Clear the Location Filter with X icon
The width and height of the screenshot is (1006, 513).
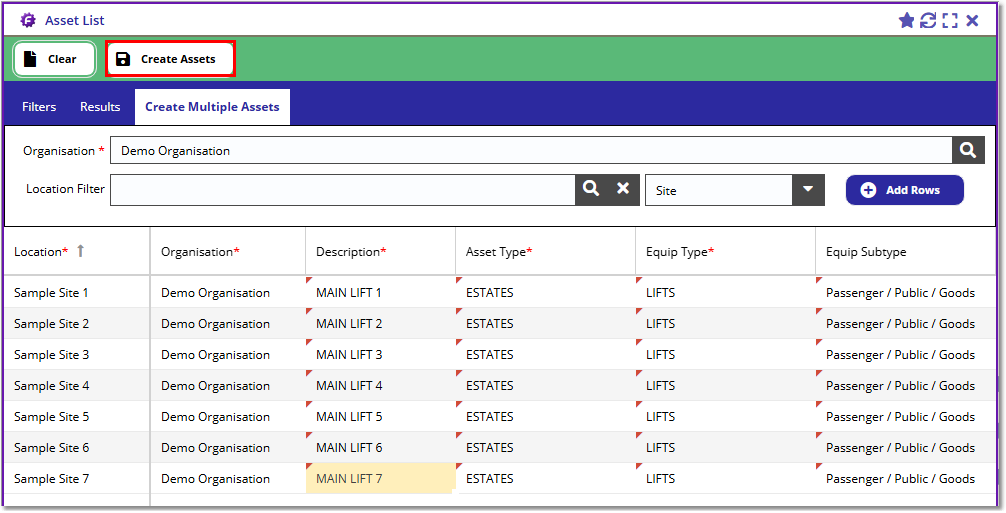[623, 189]
